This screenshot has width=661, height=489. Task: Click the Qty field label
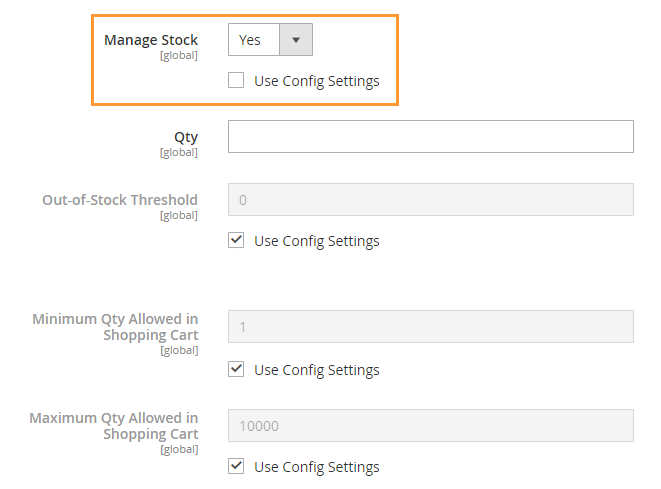pyautogui.click(x=186, y=137)
